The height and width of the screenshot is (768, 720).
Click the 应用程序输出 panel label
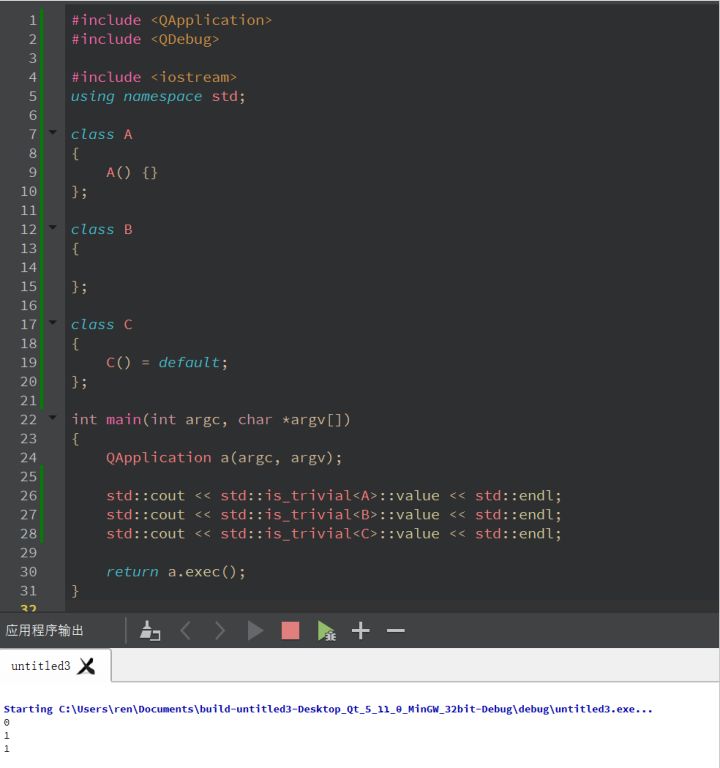pyautogui.click(x=45, y=630)
